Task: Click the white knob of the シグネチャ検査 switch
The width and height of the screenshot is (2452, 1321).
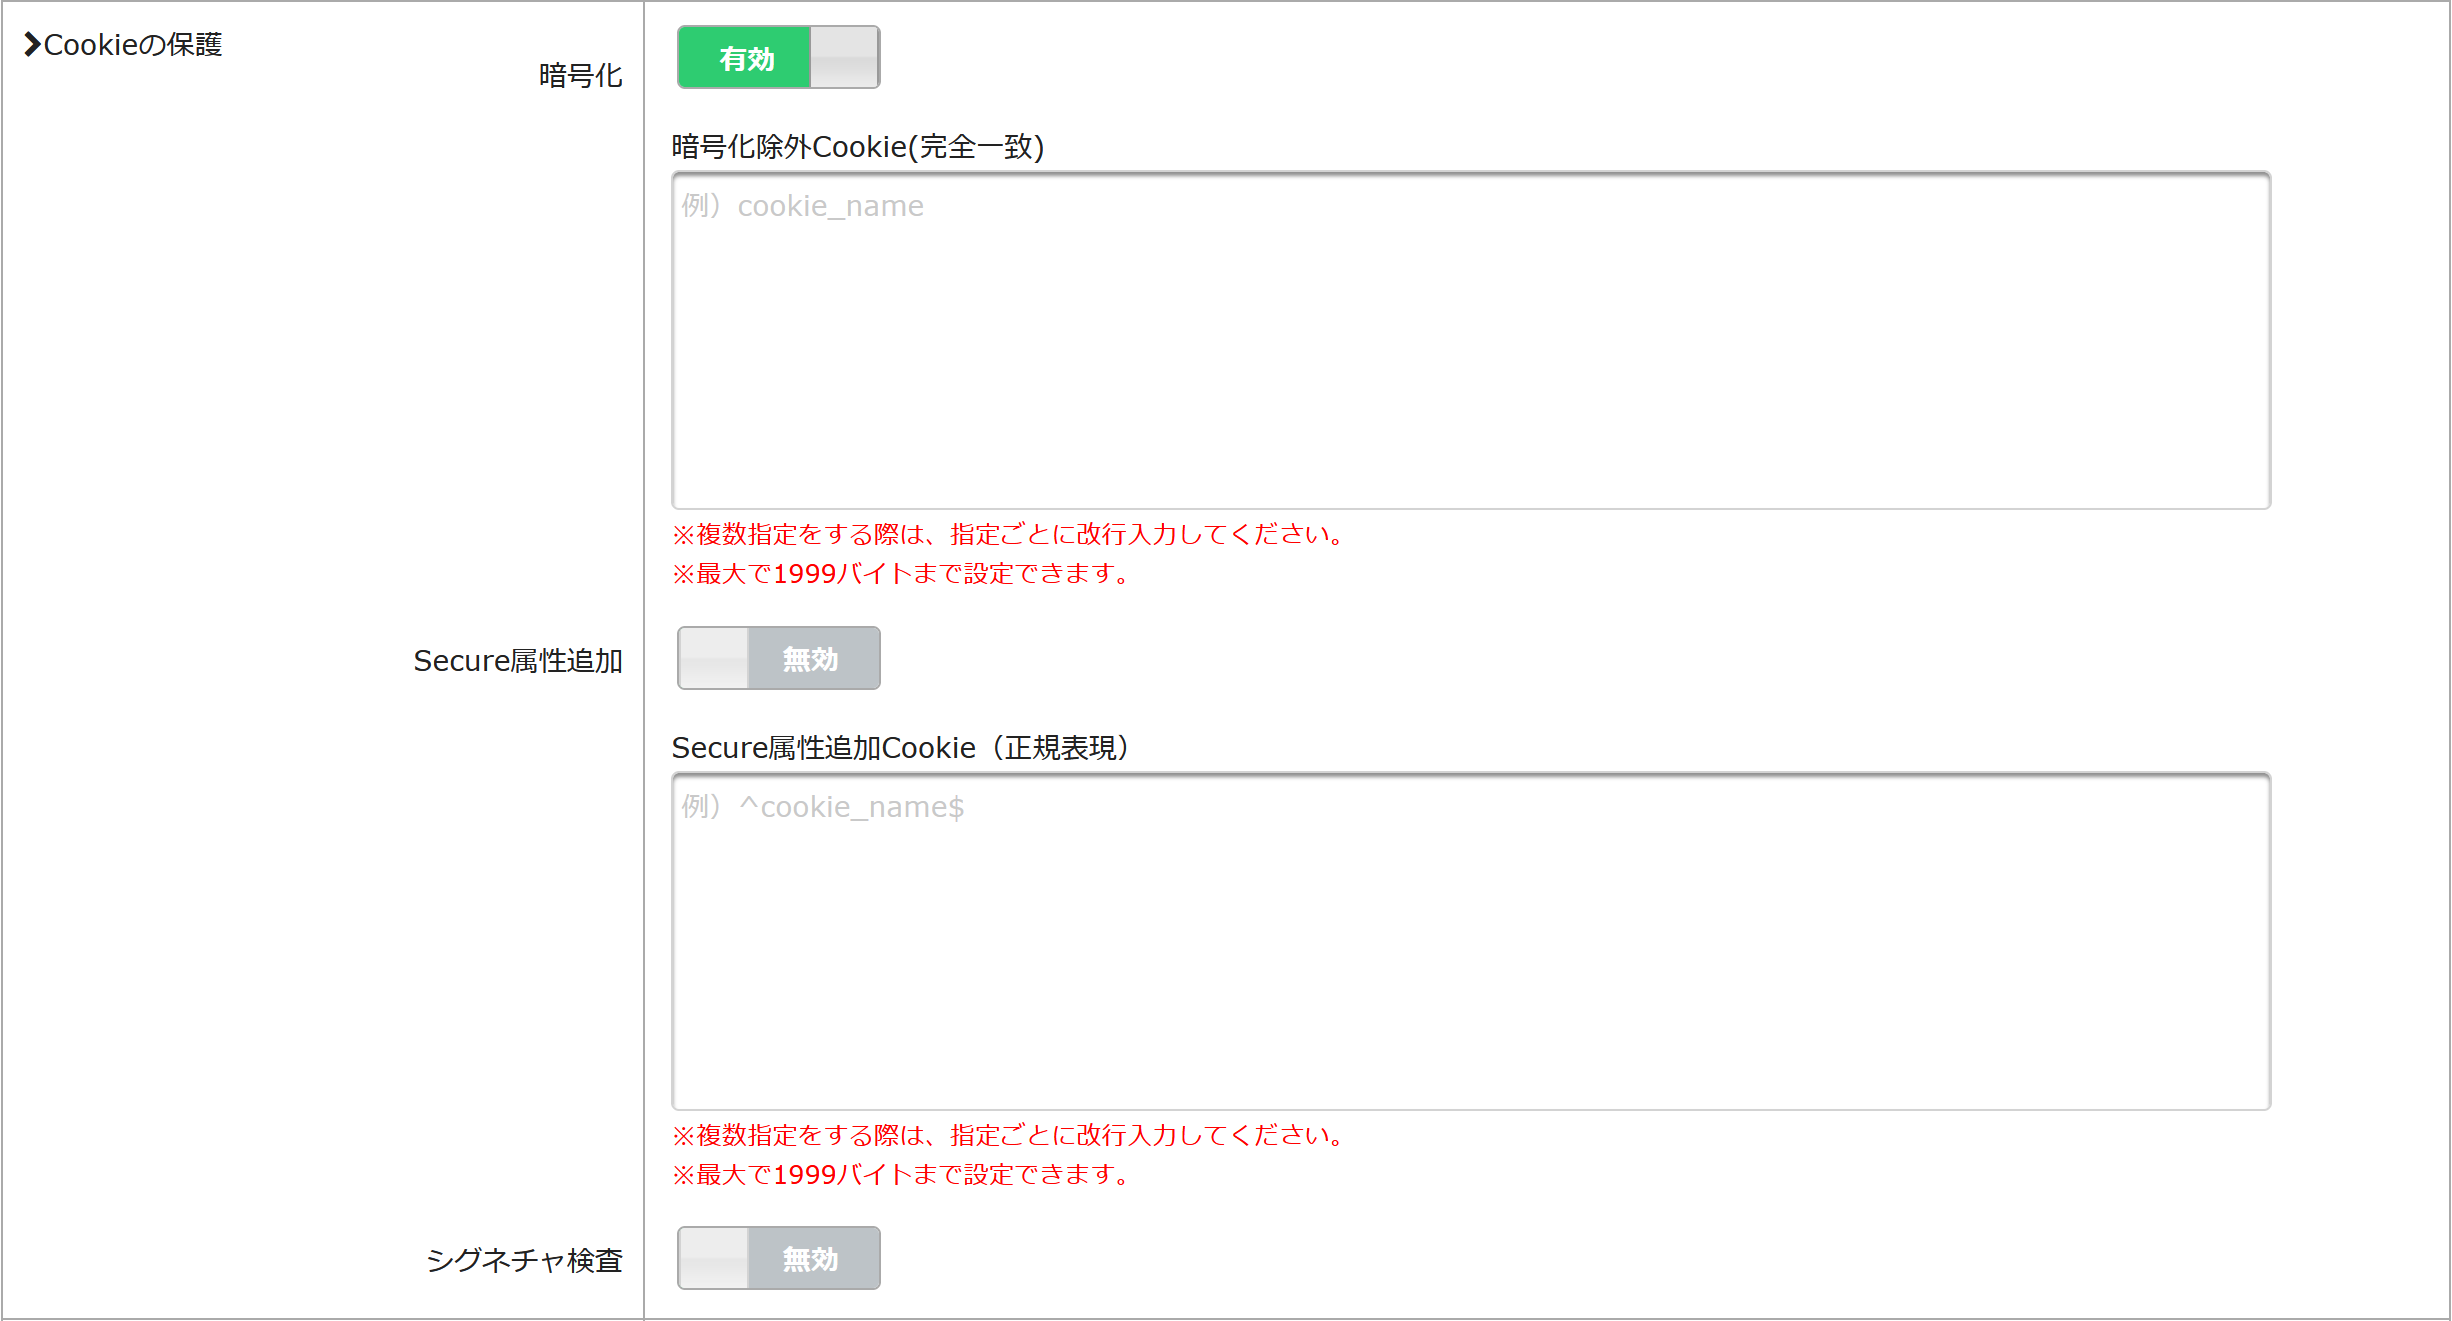Action: click(713, 1258)
